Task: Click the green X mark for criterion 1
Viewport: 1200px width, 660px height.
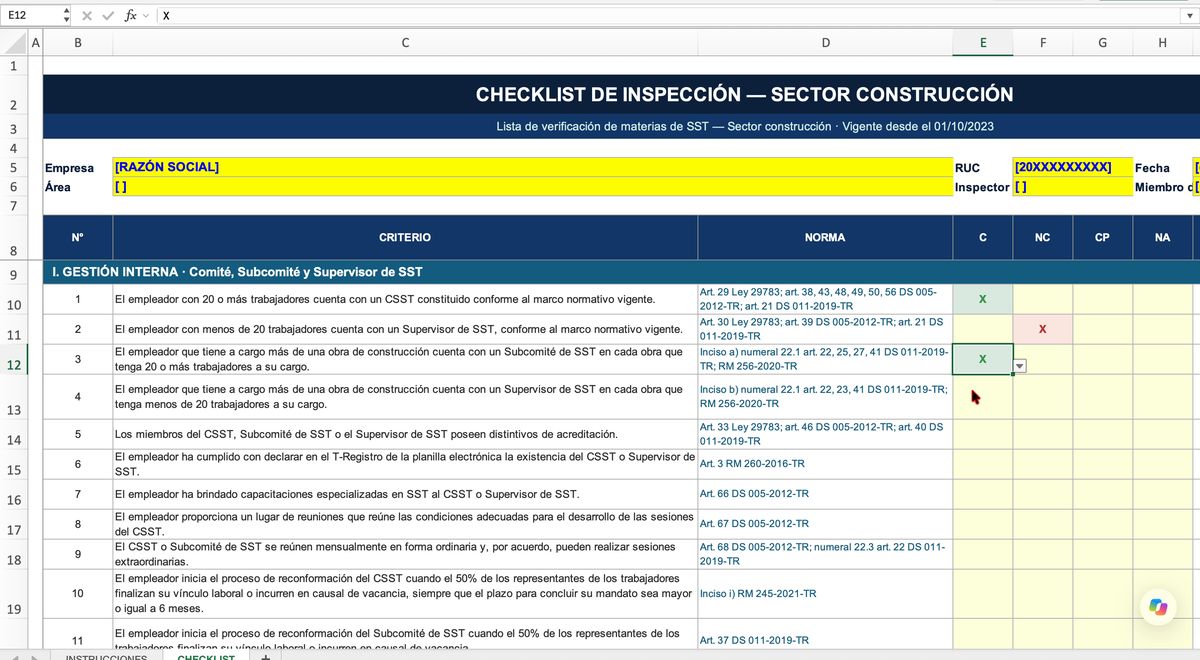Action: pyautogui.click(x=983, y=299)
